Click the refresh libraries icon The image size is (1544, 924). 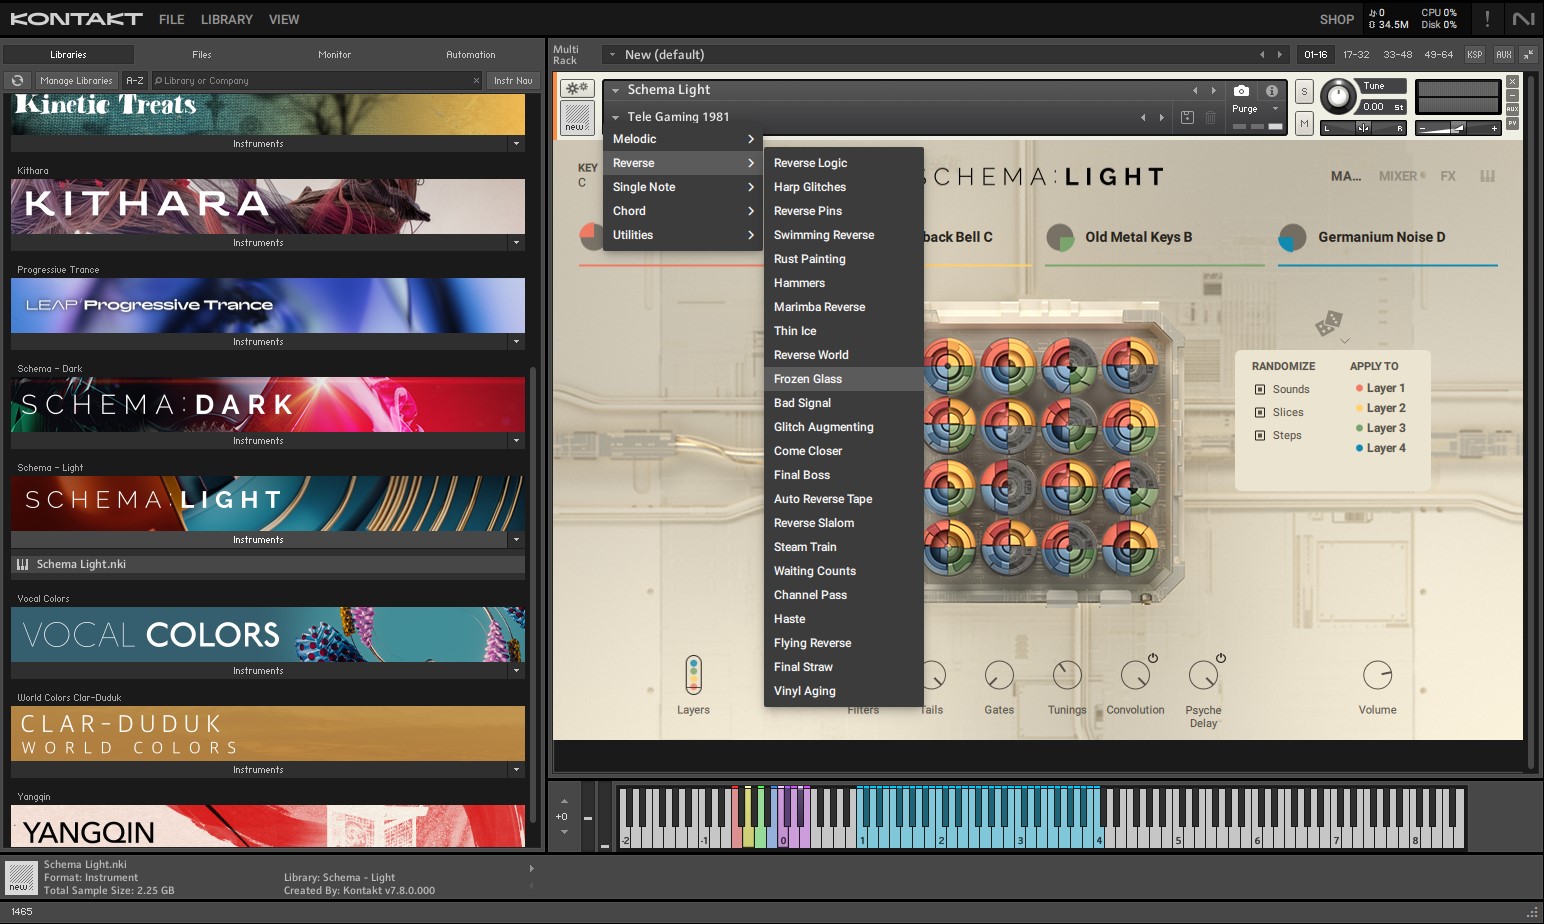[17, 80]
